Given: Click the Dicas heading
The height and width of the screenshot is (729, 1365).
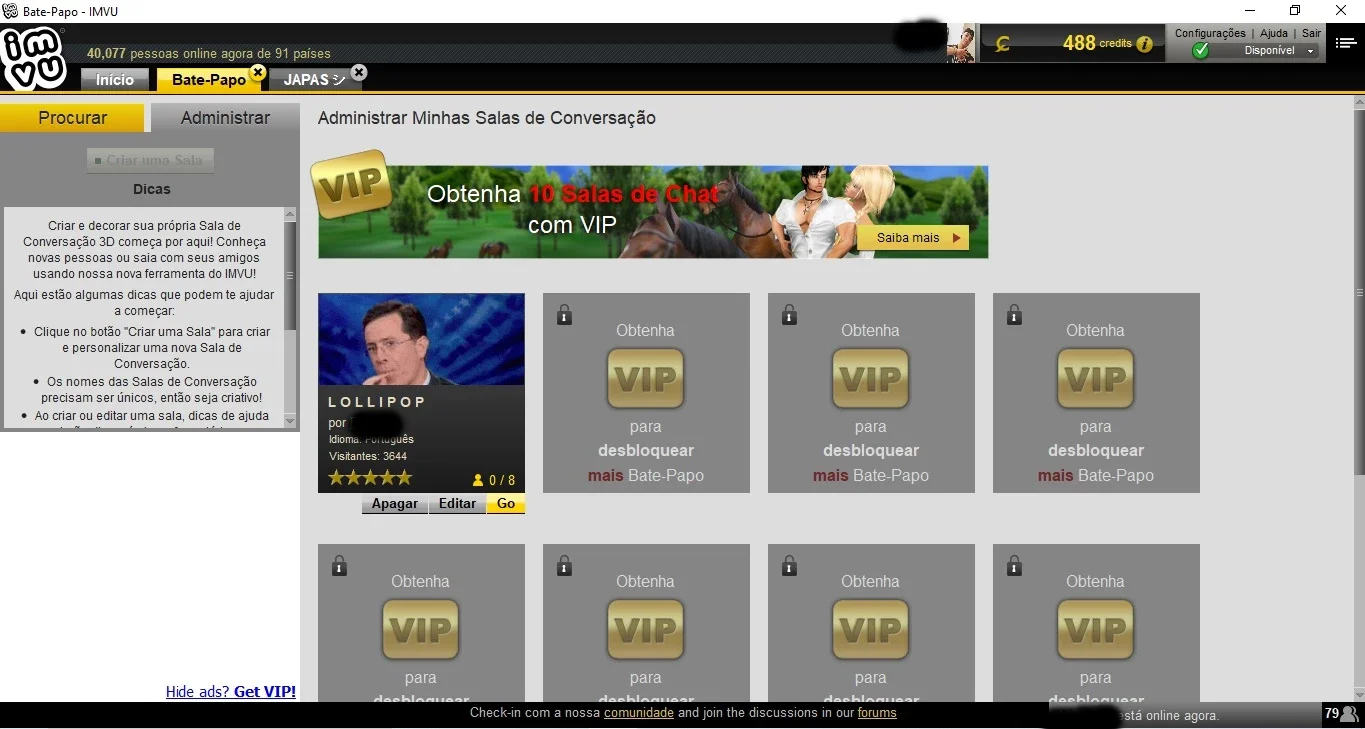Looking at the screenshot, I should 151,189.
